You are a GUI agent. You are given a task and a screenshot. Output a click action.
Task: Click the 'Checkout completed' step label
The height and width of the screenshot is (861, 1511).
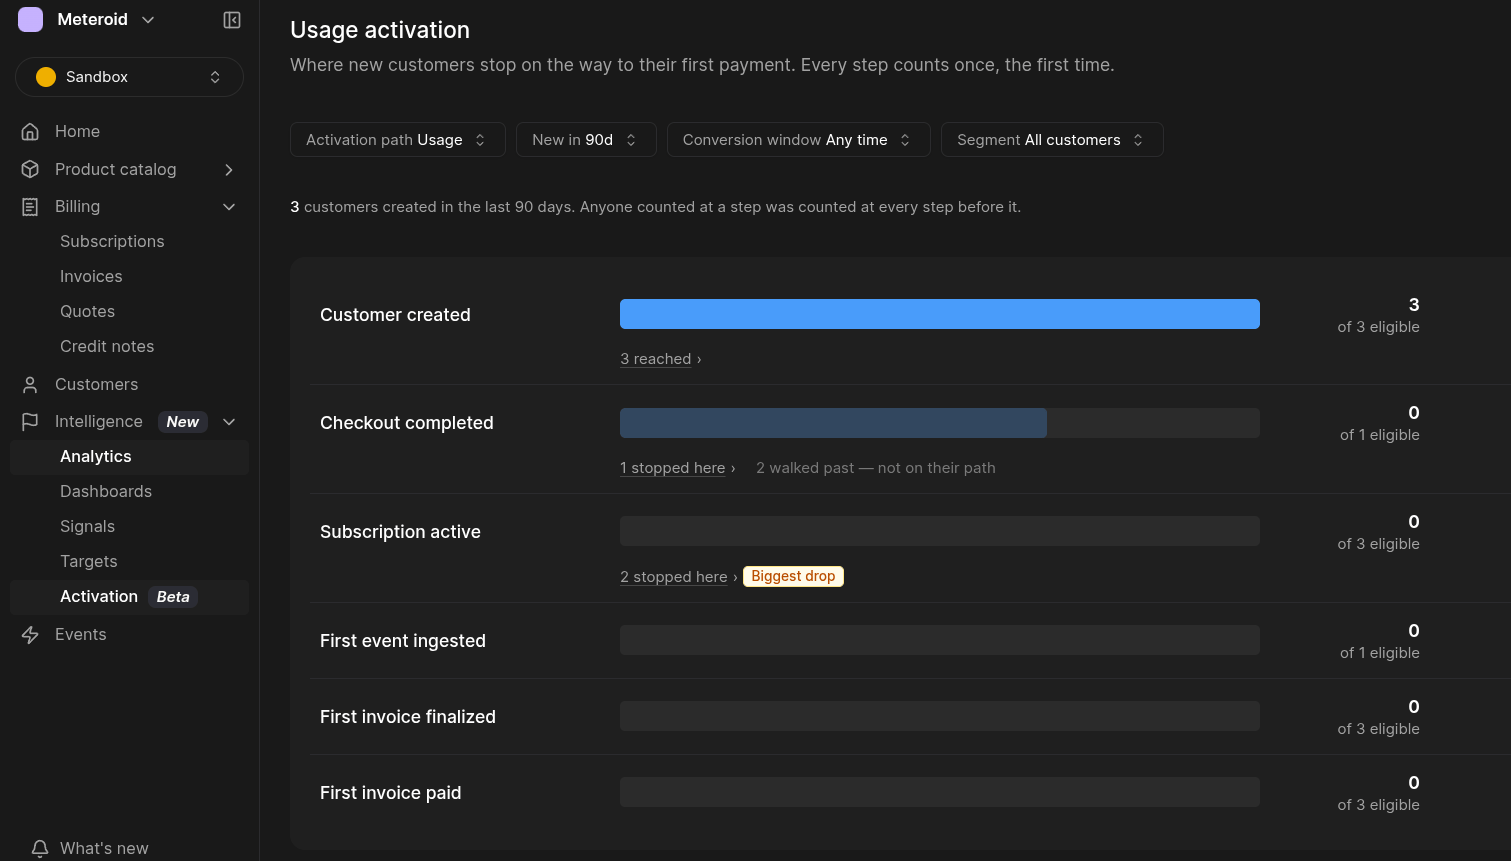[407, 423]
